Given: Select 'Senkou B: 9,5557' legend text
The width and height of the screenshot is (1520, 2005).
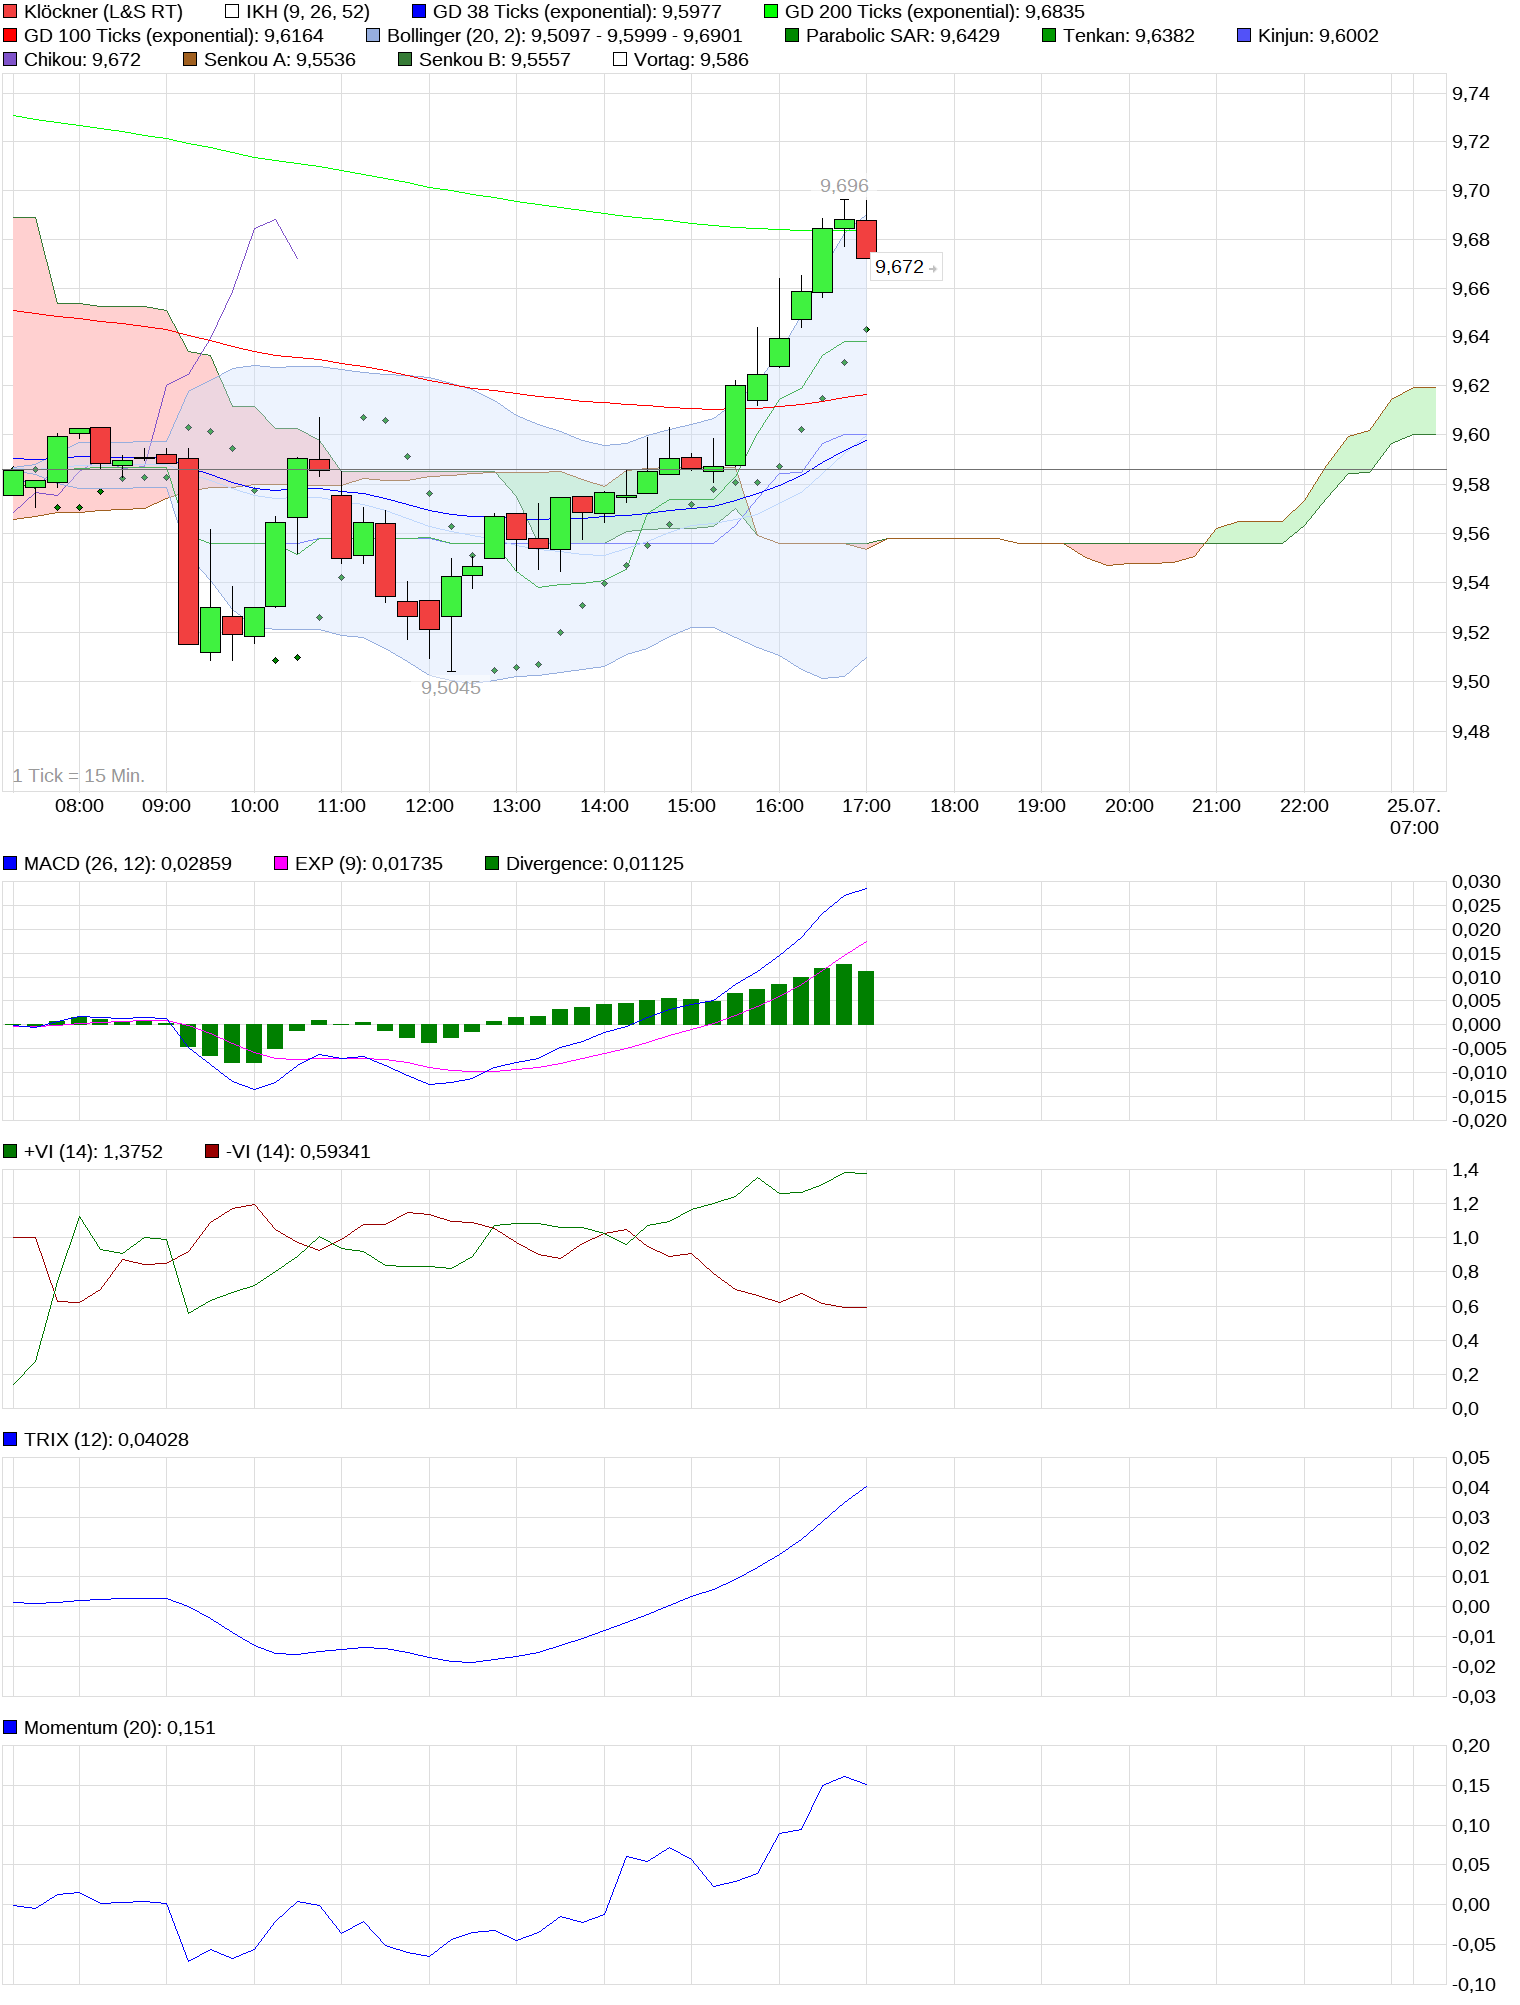Looking at the screenshot, I should 495,60.
